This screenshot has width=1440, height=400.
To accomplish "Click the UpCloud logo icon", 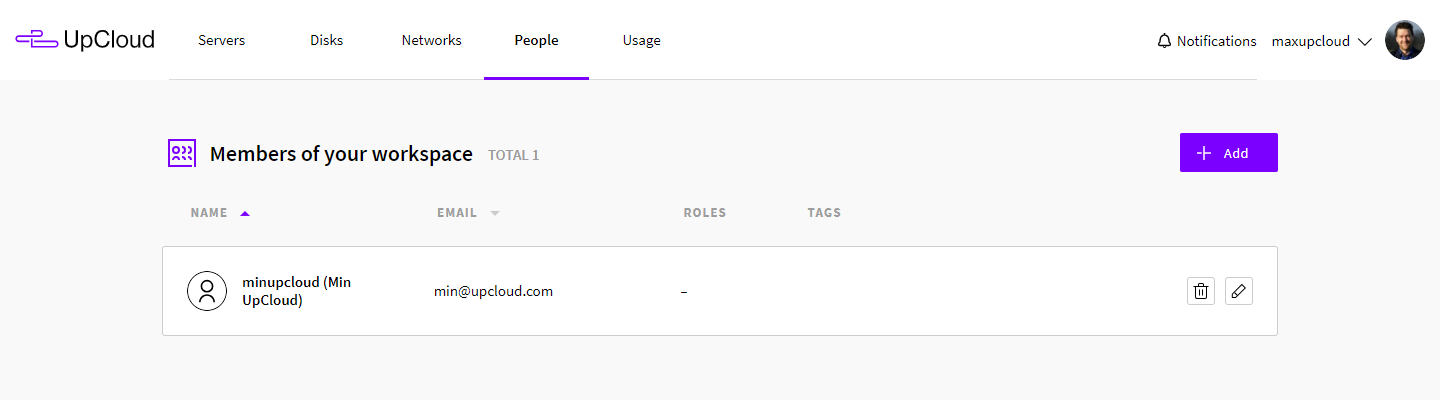I will (37, 40).
